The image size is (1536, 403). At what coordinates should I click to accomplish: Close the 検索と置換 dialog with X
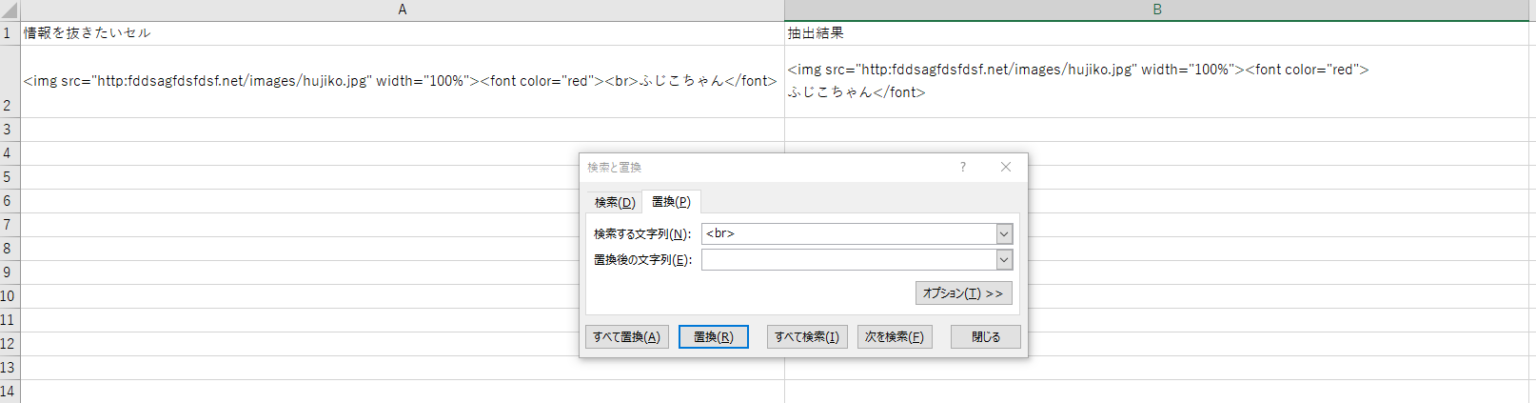click(1006, 167)
